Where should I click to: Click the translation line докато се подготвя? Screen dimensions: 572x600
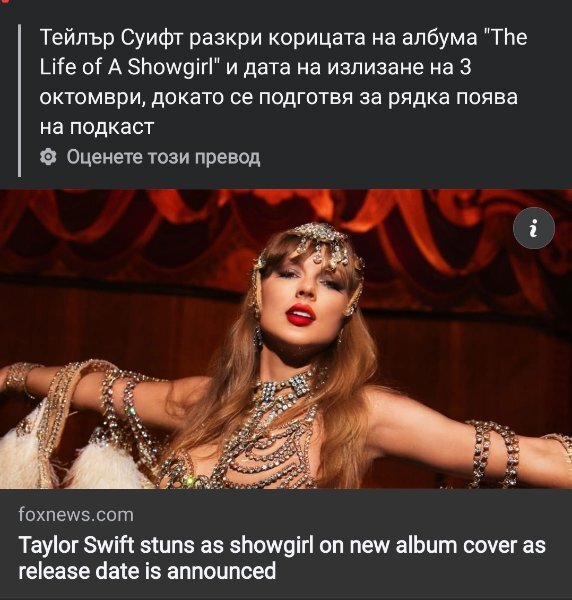252,97
